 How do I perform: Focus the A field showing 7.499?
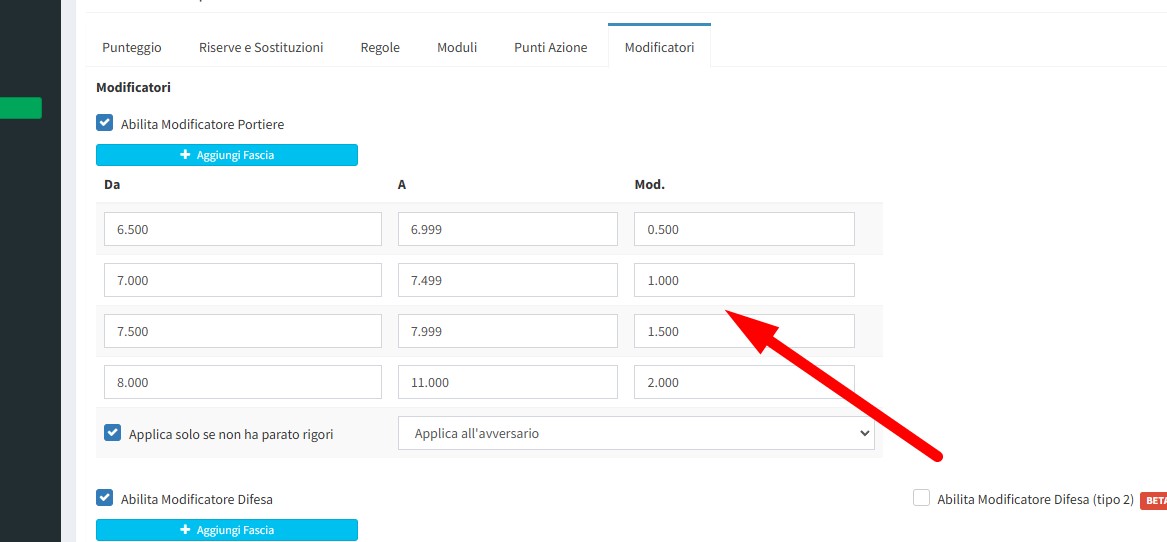pyautogui.click(x=507, y=280)
